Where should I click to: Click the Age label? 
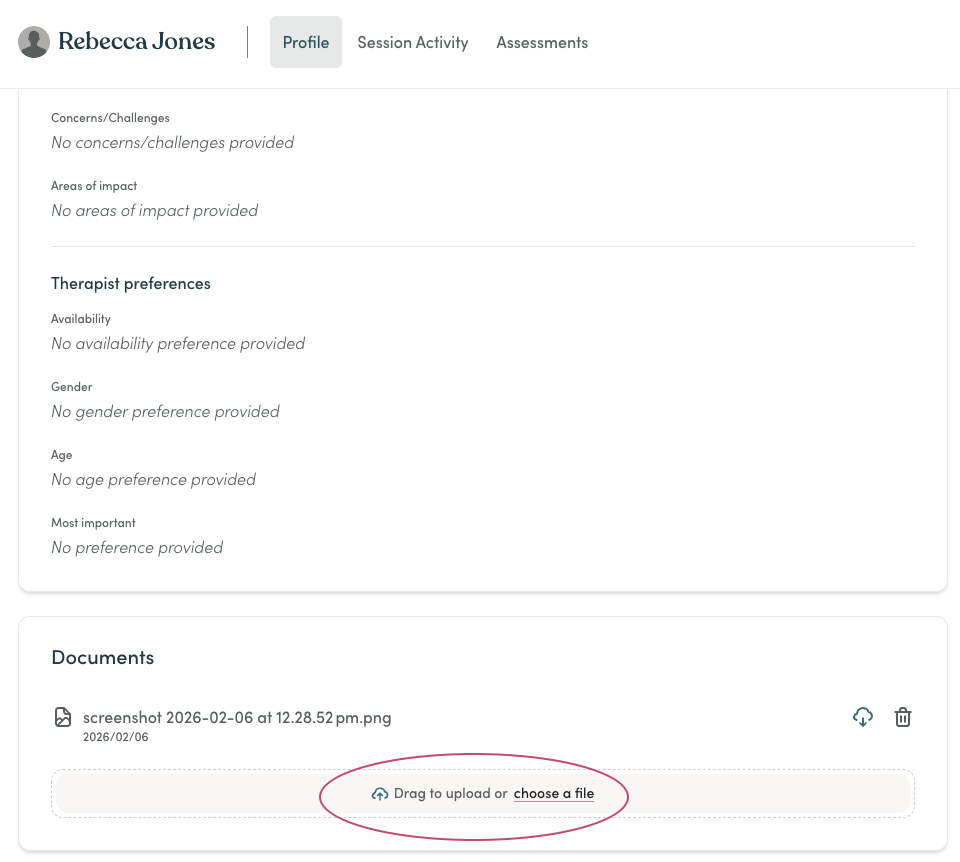(x=61, y=455)
